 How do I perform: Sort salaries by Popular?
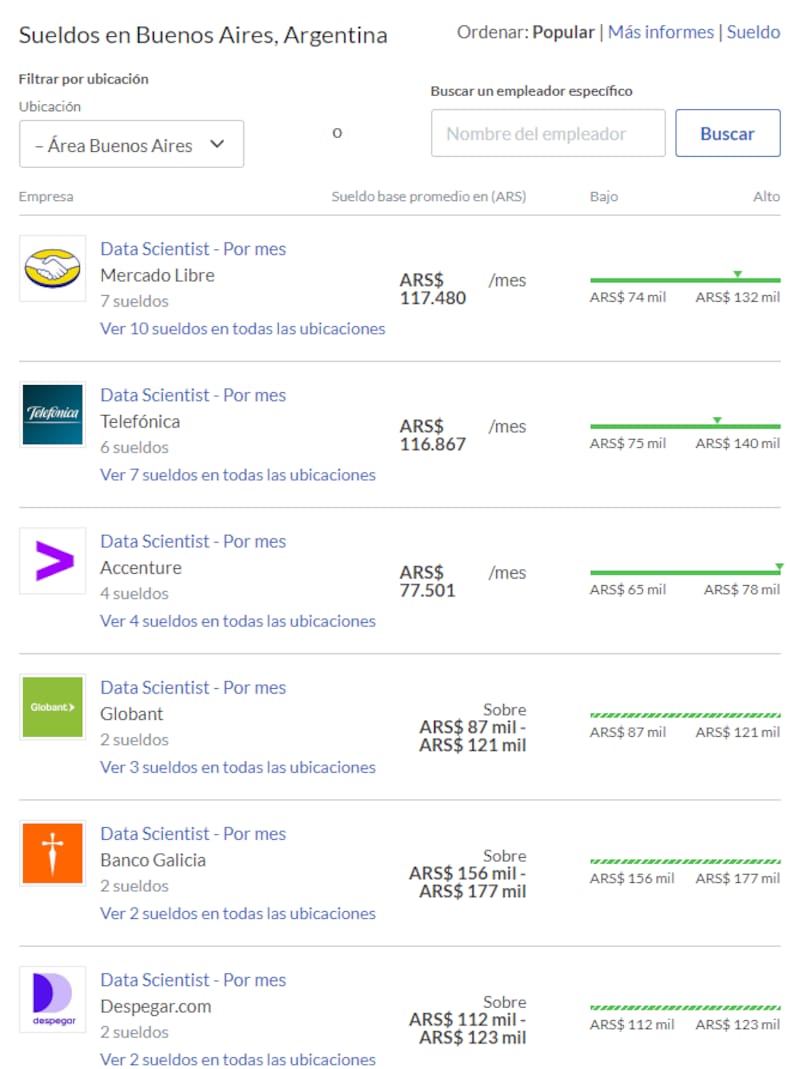563,32
